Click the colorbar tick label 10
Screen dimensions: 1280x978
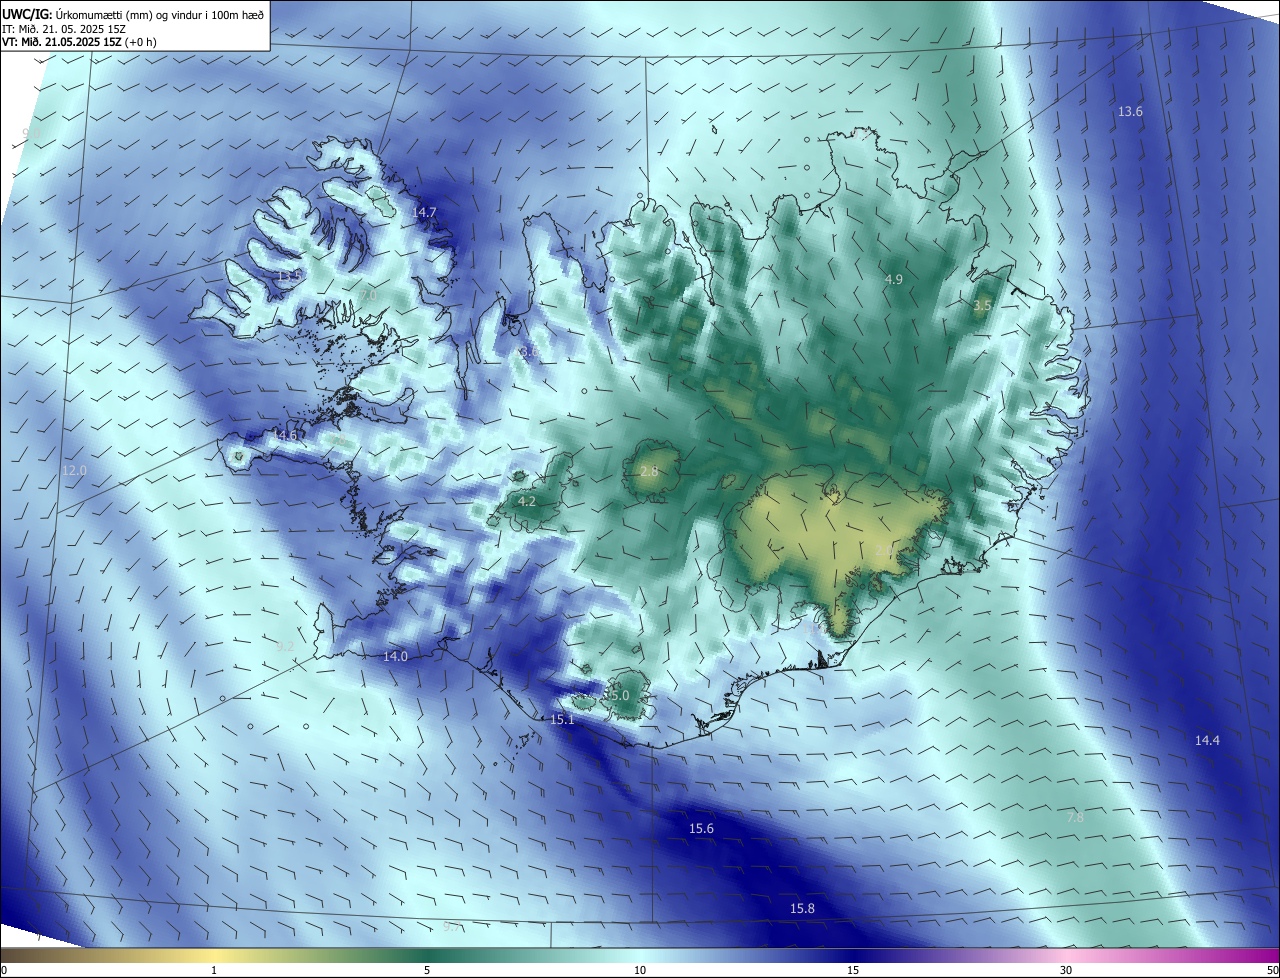coord(640,970)
